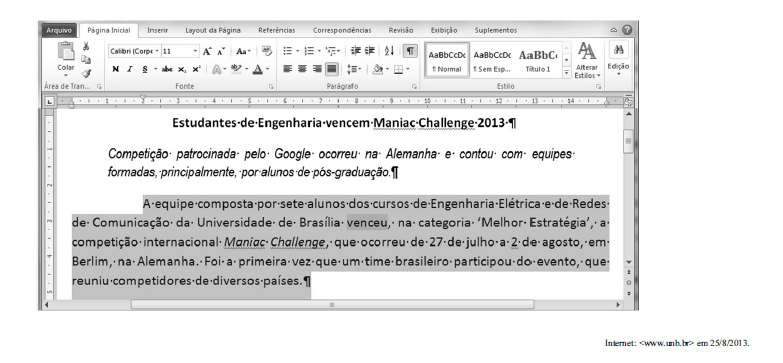The height and width of the screenshot is (363, 783).
Task: Click the Alterar Estilos button
Action: [587, 61]
